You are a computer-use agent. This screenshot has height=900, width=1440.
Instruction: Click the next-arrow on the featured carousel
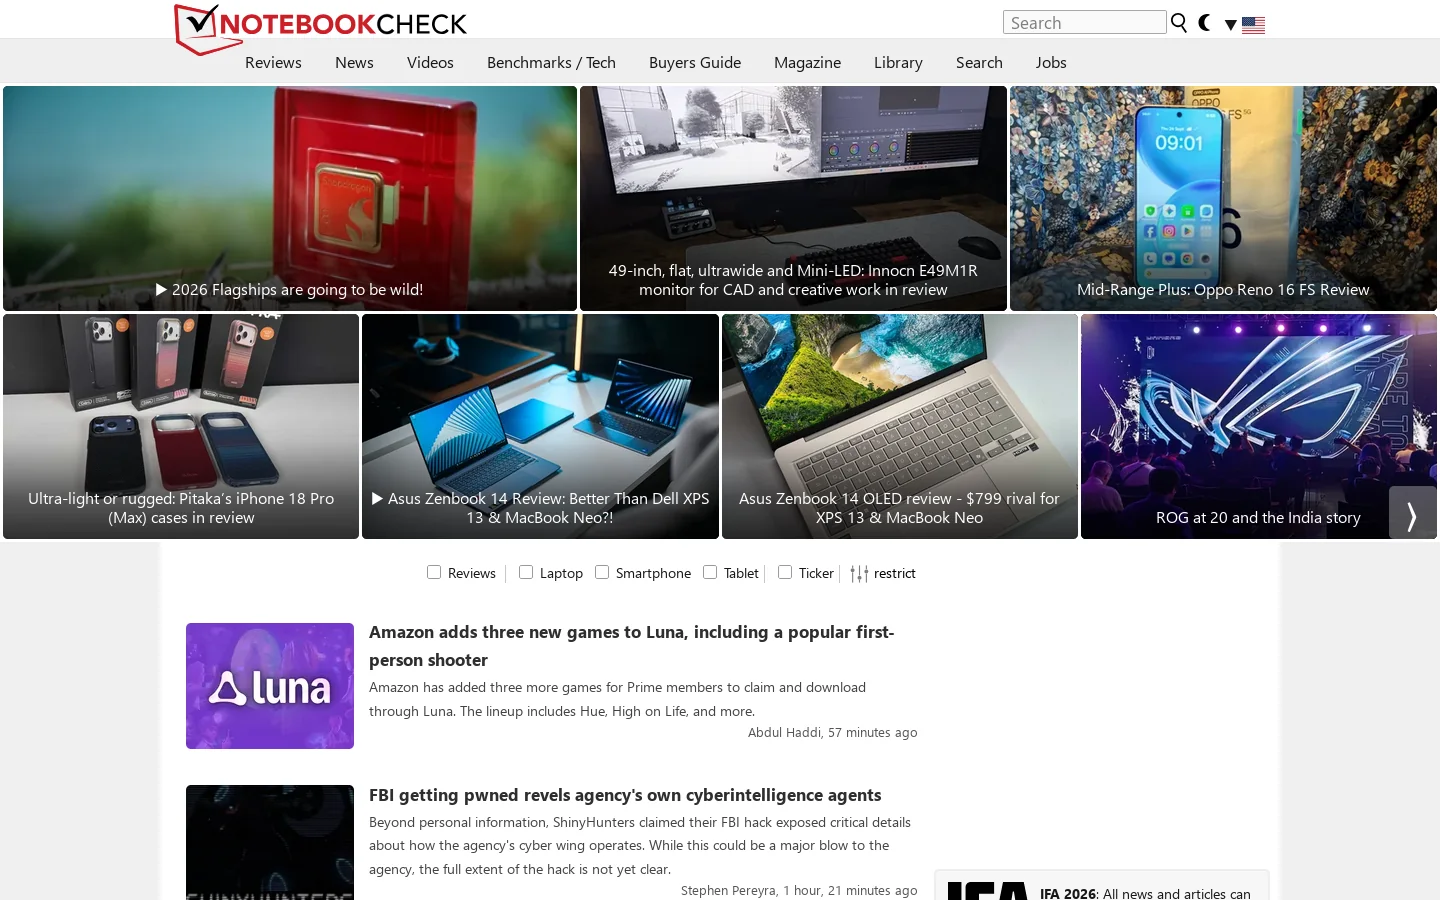click(1412, 513)
